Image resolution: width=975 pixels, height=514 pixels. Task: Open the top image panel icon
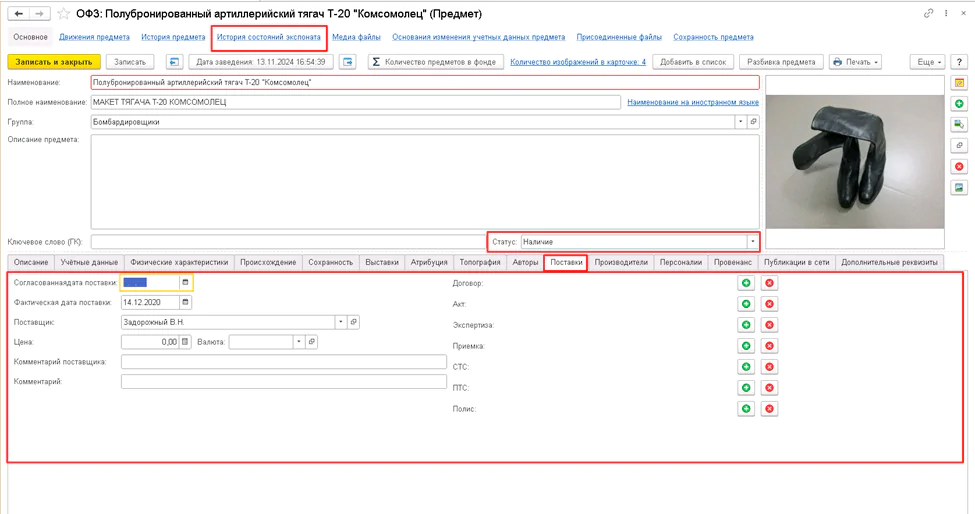[x=959, y=83]
